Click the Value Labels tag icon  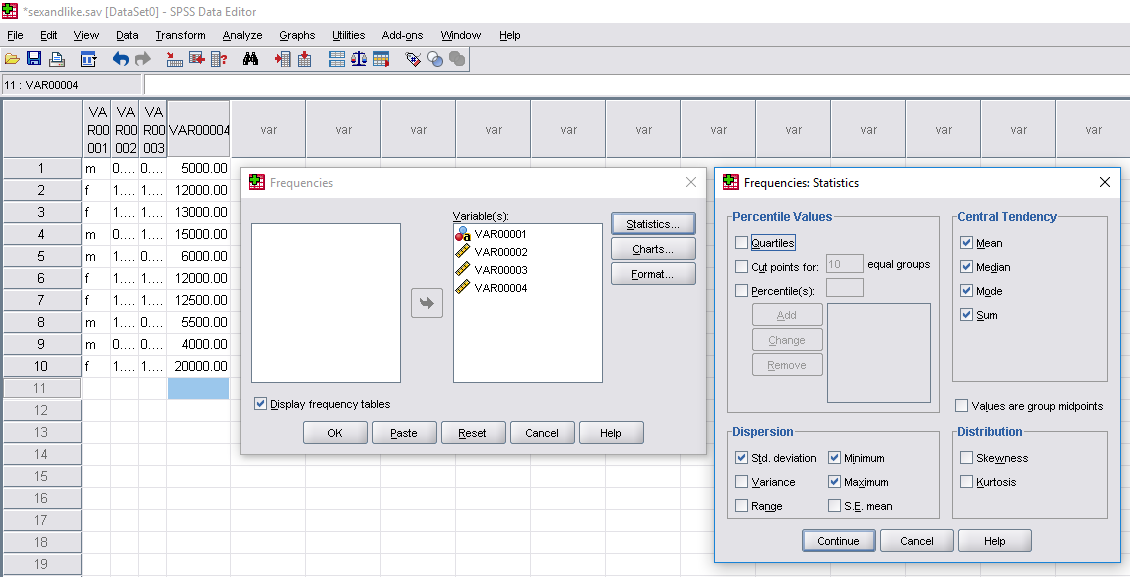(x=413, y=59)
